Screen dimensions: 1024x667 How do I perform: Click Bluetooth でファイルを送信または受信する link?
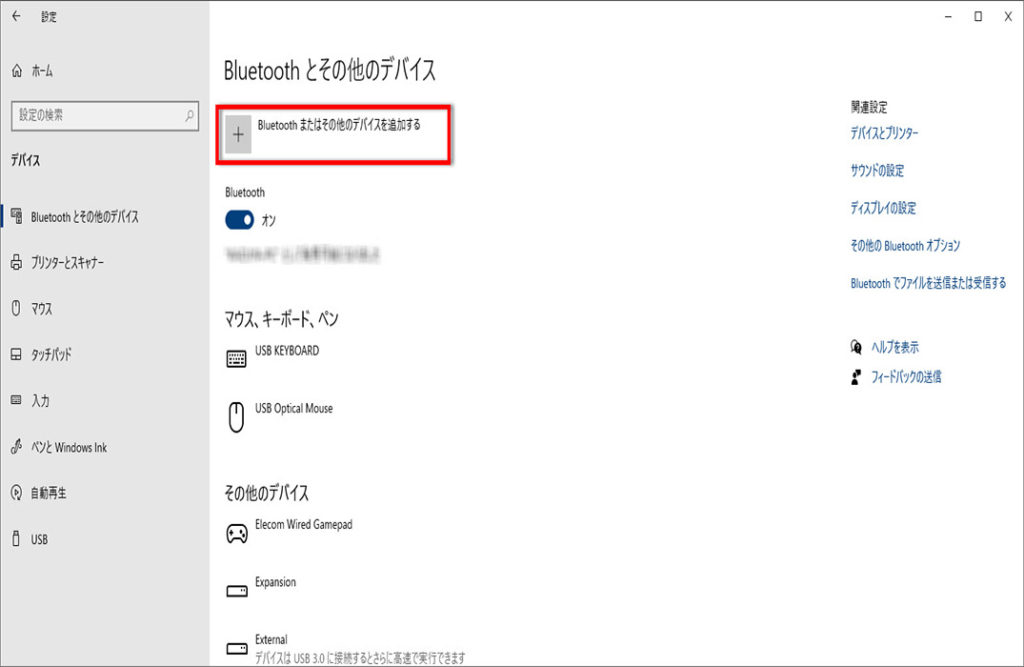(x=928, y=284)
